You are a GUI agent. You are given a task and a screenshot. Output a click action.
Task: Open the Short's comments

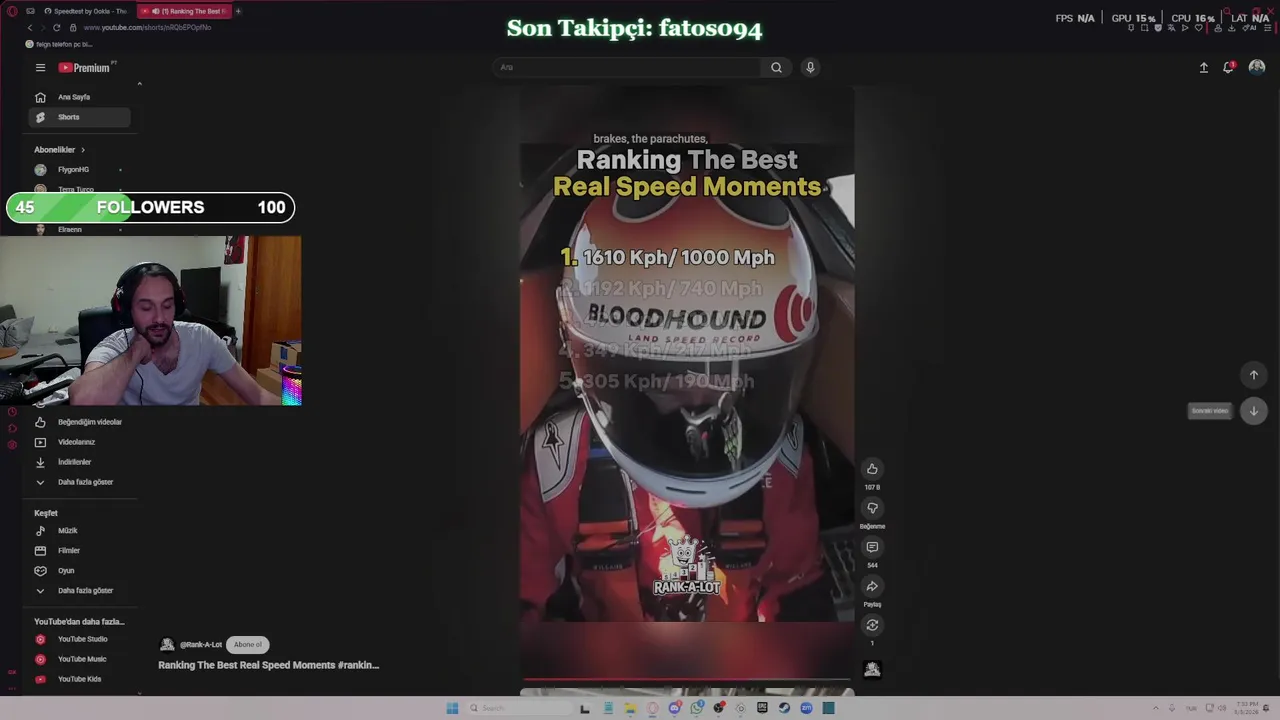click(x=872, y=547)
